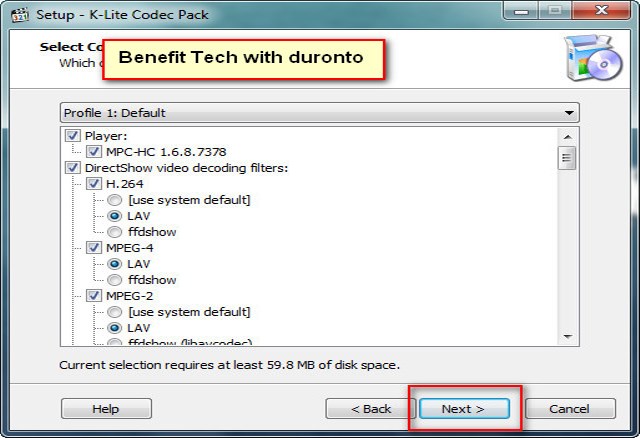
Task: Open the Profile 1: Default dropdown
Action: 320,113
